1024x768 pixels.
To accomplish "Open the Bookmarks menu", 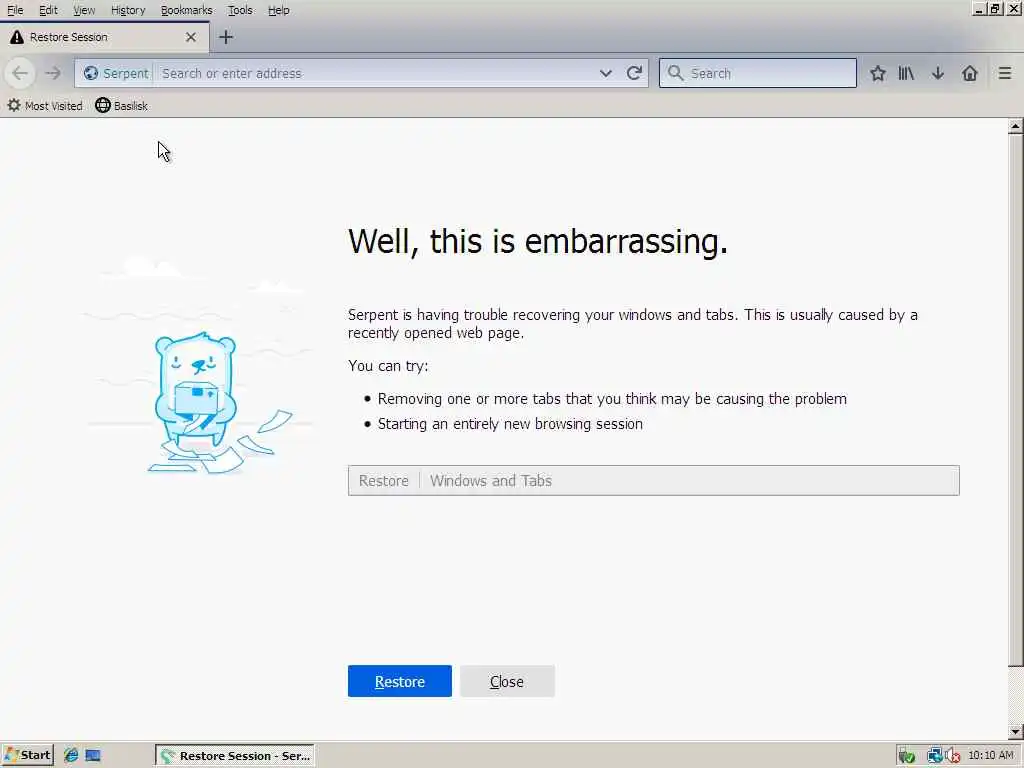I will [x=187, y=10].
